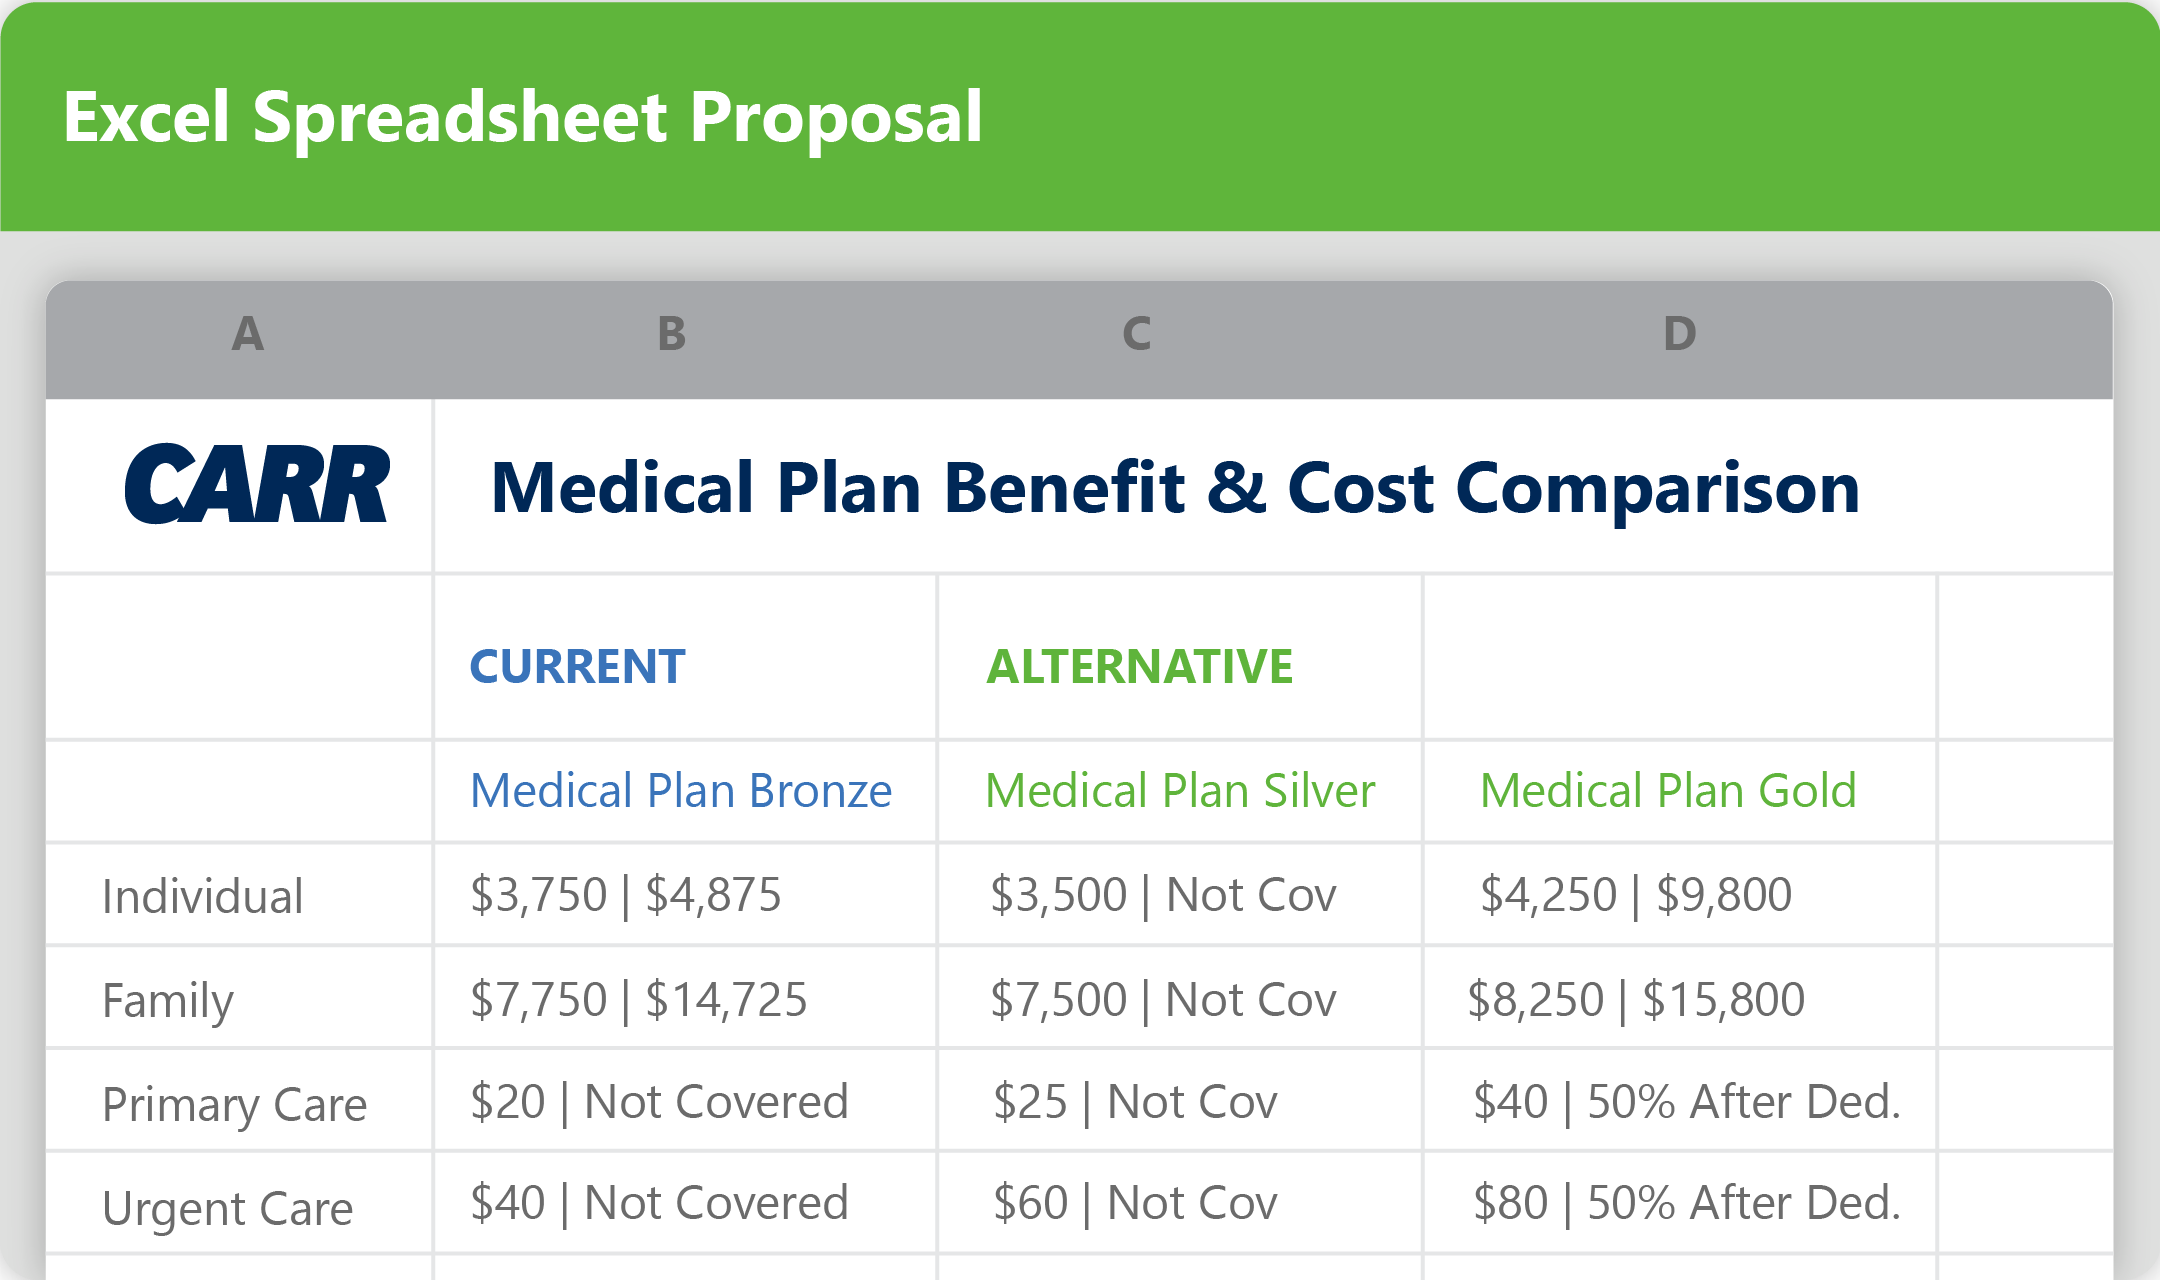
Task: Click the CURRENT label cell
Action: click(x=578, y=667)
